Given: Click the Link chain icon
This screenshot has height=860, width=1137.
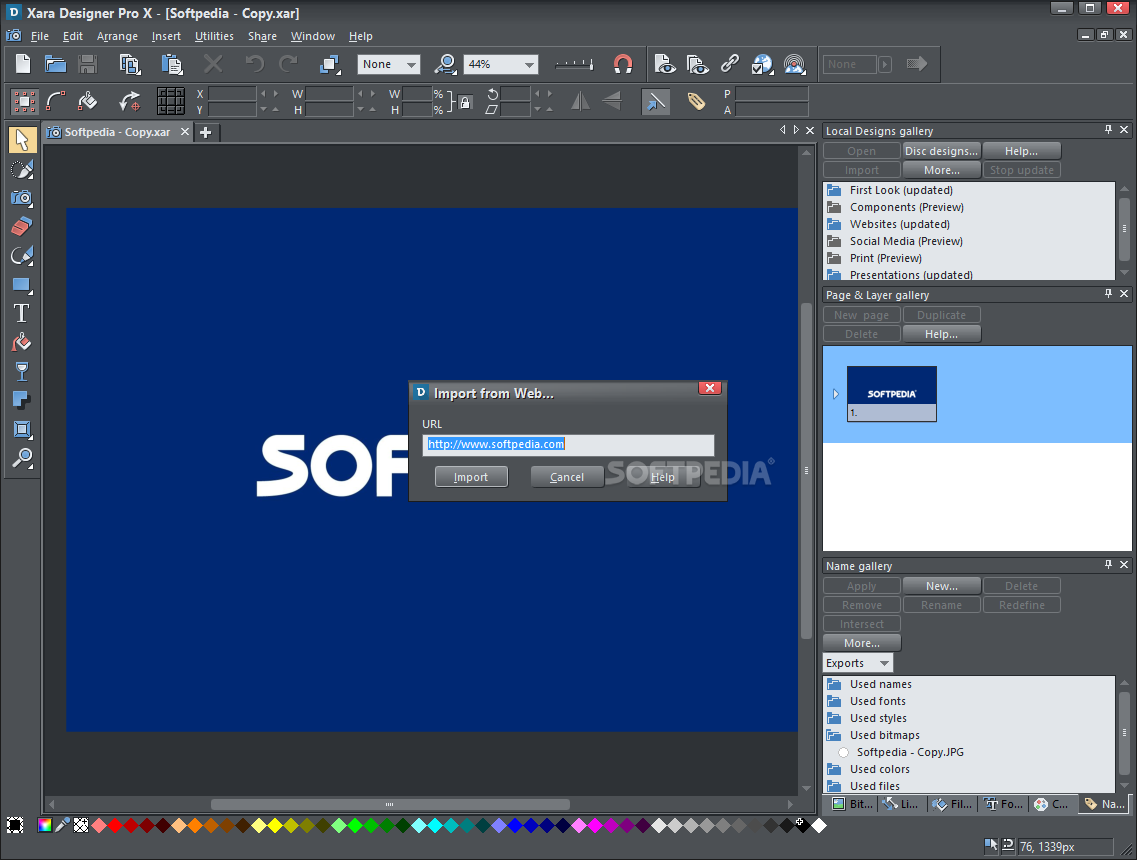Looking at the screenshot, I should point(729,64).
